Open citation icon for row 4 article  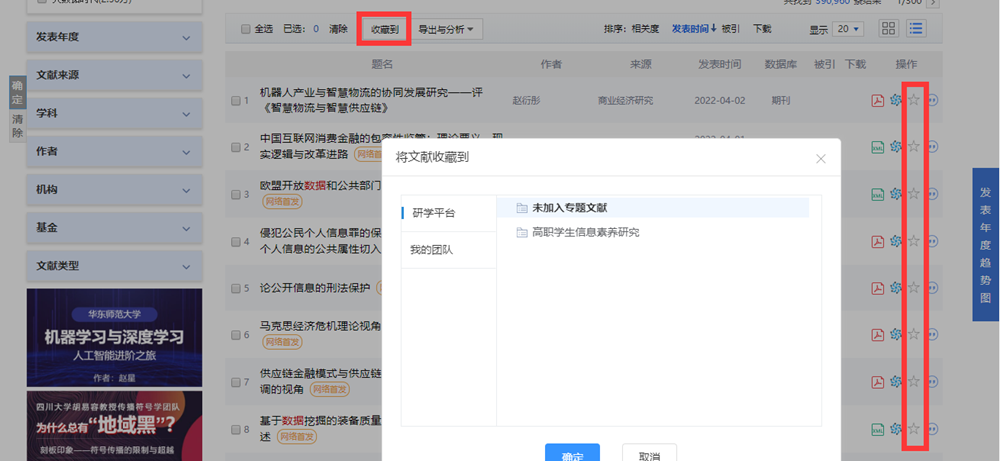[x=932, y=241]
